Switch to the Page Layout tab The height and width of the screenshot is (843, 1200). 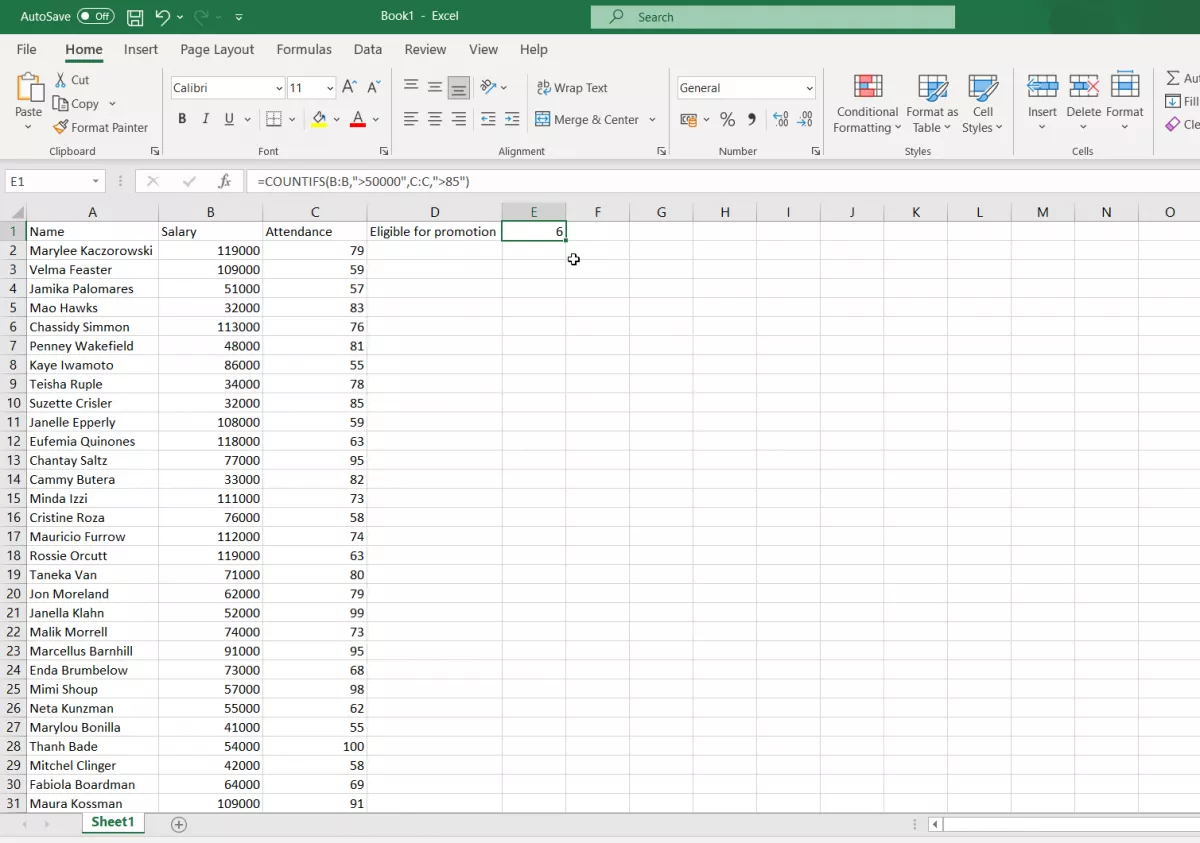217,49
